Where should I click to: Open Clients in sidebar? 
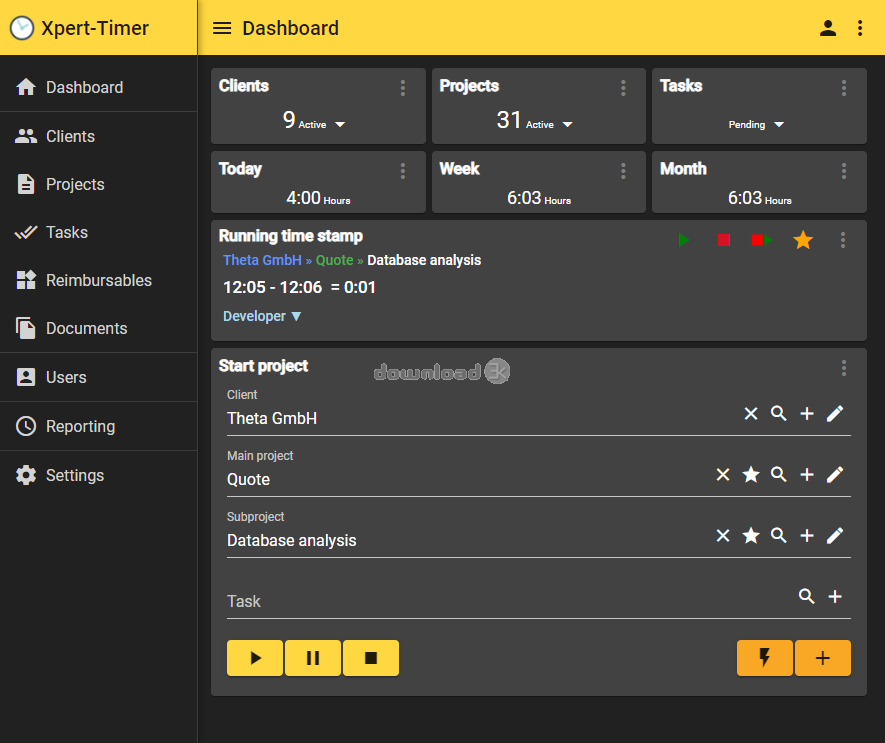(x=99, y=137)
